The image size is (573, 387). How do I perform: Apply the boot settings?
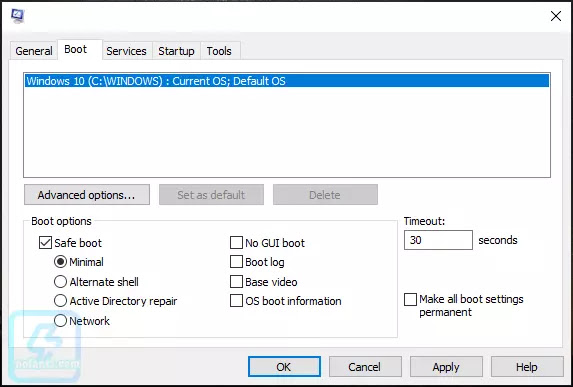pos(446,367)
